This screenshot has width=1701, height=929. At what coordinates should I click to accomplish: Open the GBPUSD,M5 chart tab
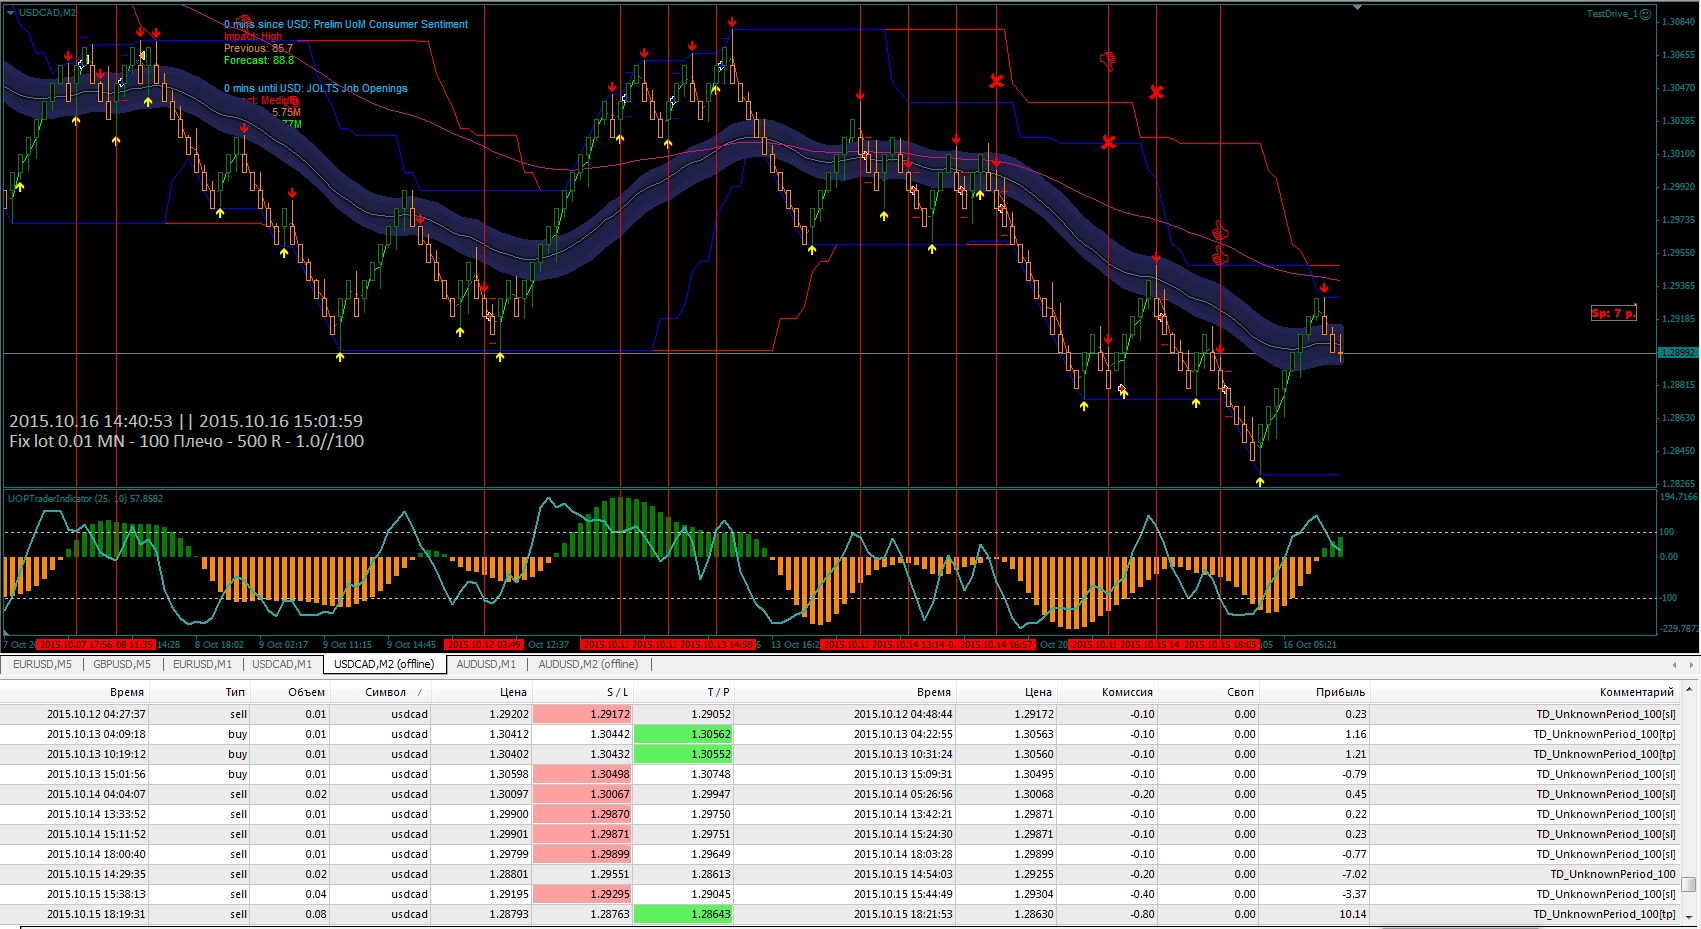122,664
